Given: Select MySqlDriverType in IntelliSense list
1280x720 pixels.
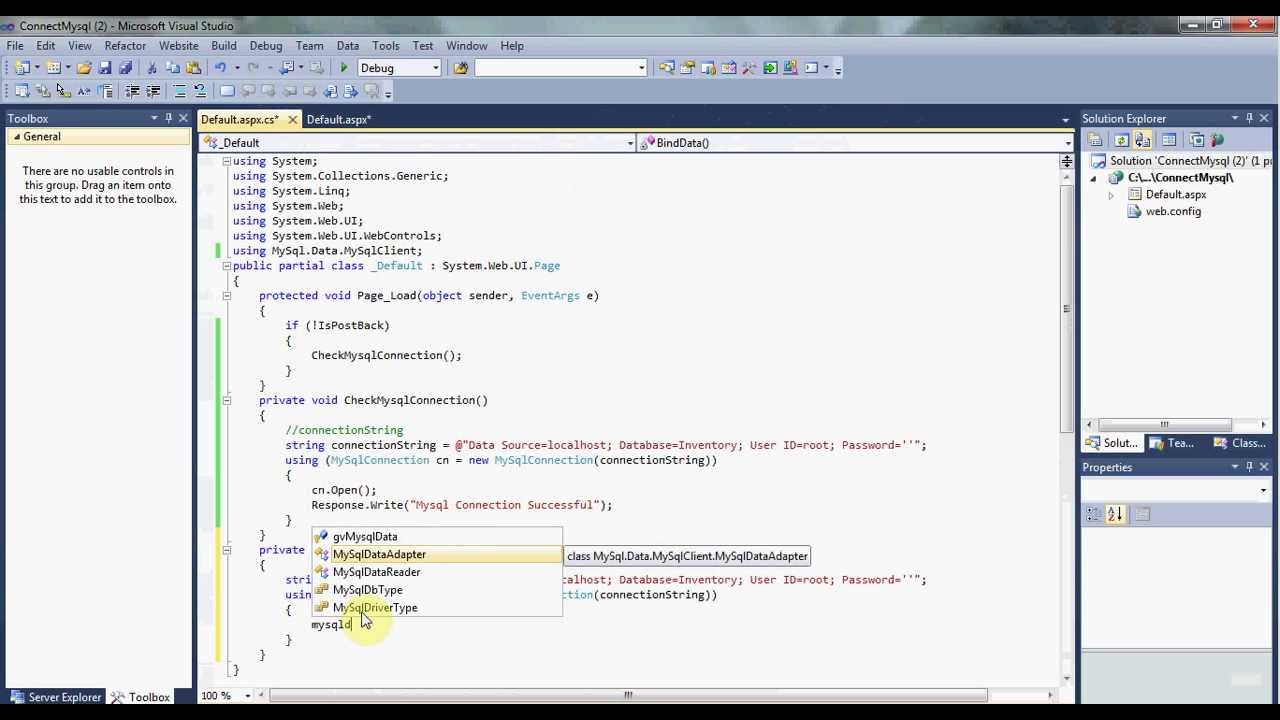Looking at the screenshot, I should 375,608.
